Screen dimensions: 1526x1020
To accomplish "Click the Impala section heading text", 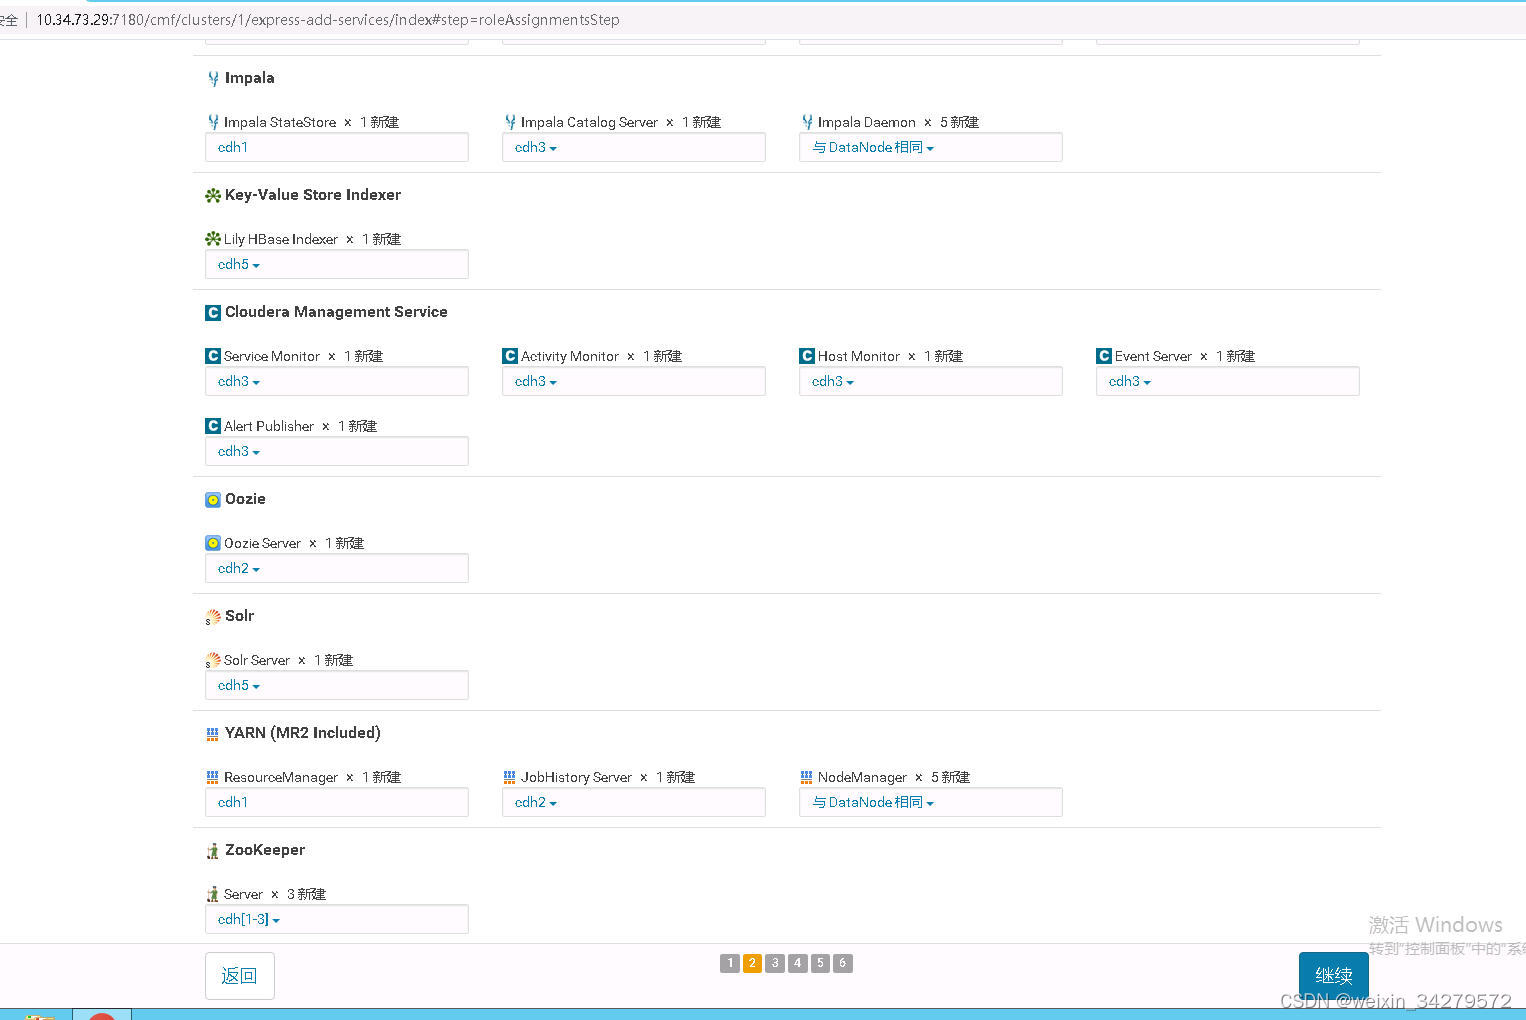I will click(x=250, y=78).
